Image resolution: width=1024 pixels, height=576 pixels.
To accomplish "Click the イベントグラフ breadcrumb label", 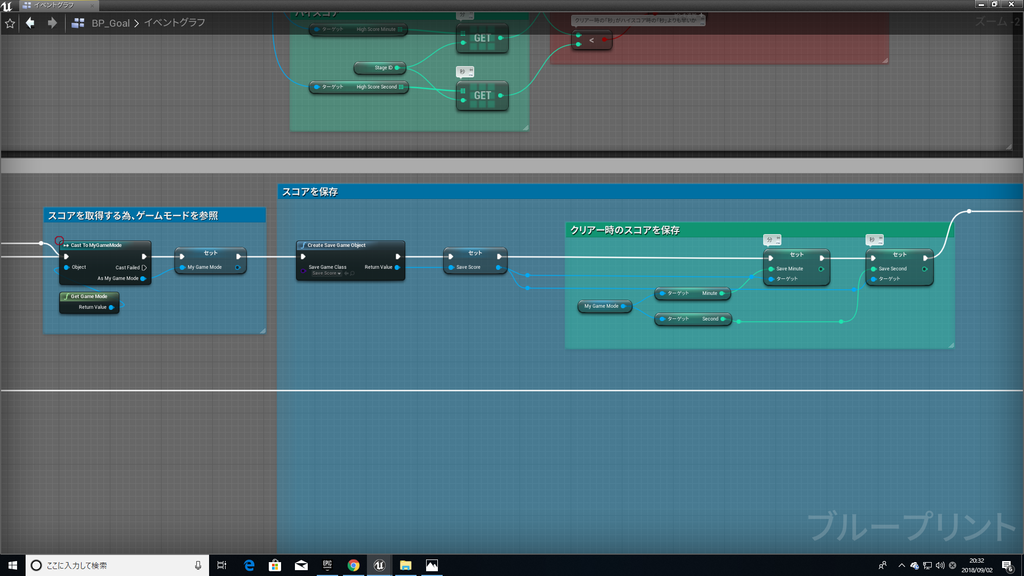I will pos(174,23).
